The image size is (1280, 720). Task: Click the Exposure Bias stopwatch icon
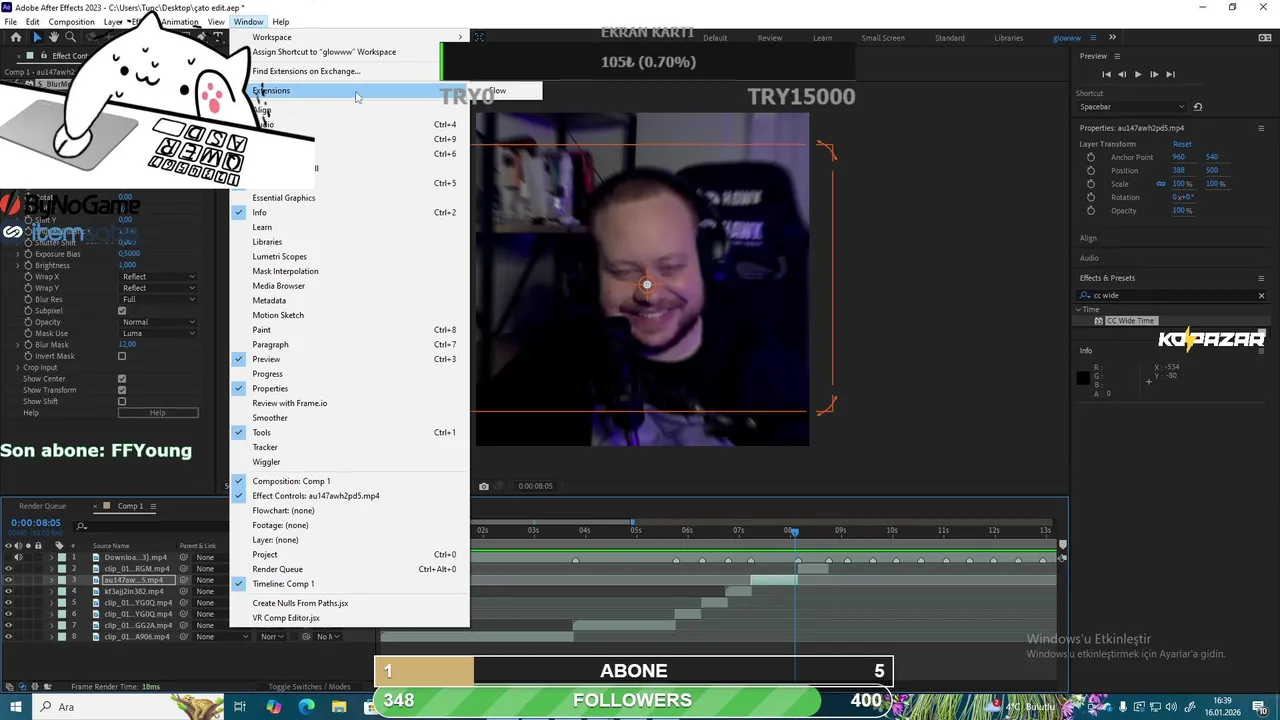[x=28, y=254]
